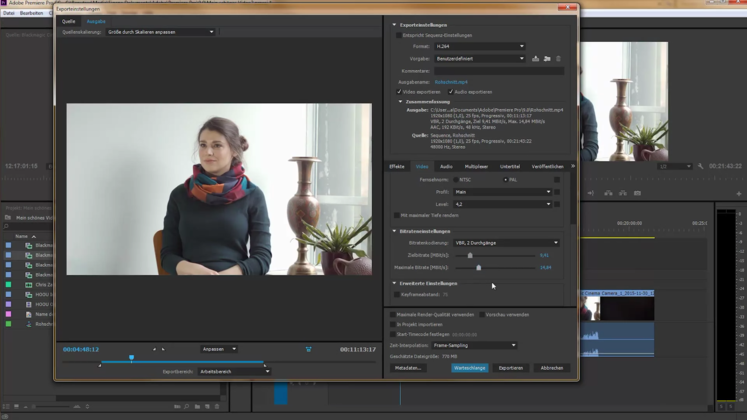
Task: Click the Zielbitrate slider handle
Action: pyautogui.click(x=470, y=255)
